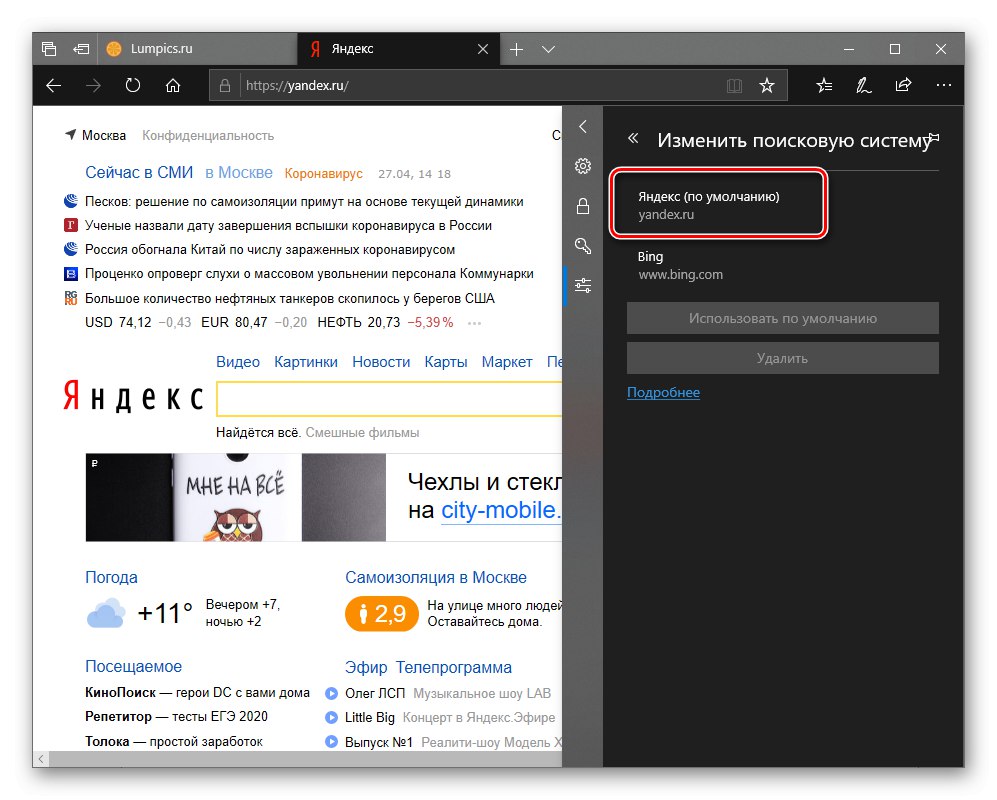Open the Телепрограмма link
The width and height of the screenshot is (997, 800).
point(453,667)
